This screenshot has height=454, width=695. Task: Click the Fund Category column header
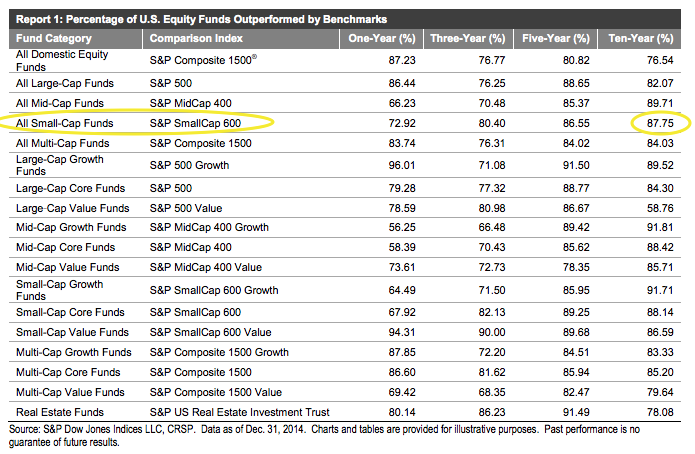[51, 38]
